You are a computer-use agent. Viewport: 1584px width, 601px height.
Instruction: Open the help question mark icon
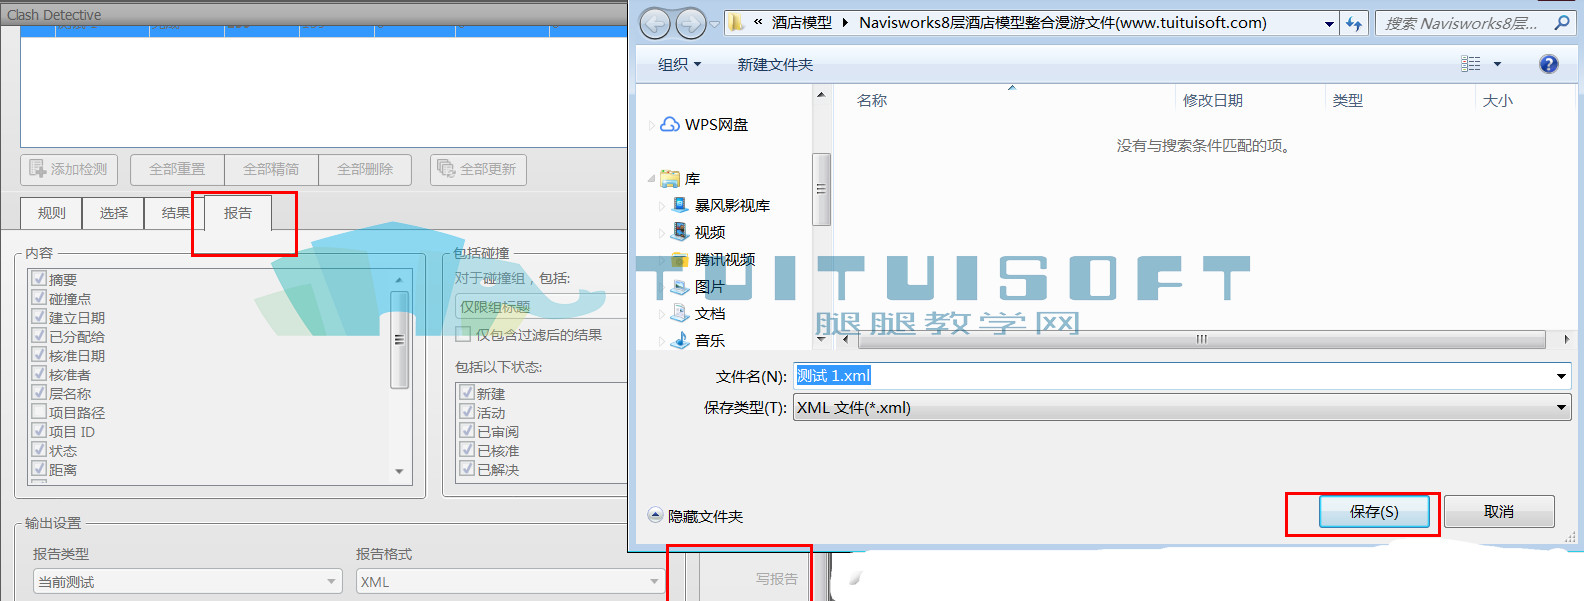tap(1548, 64)
